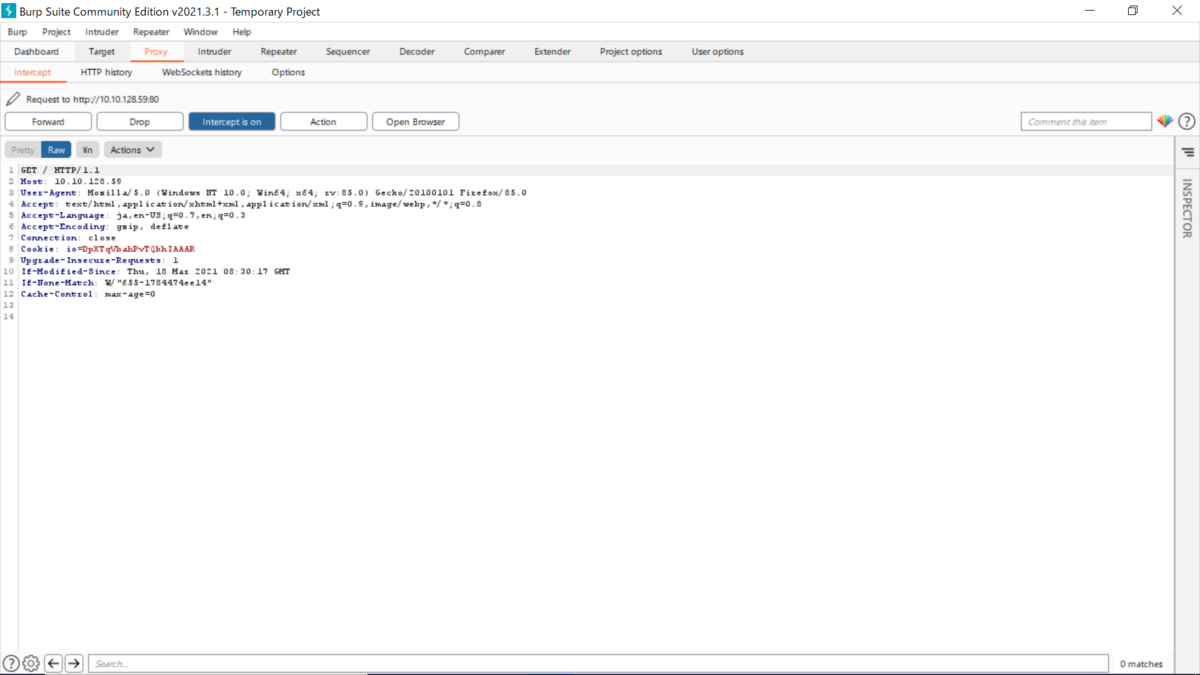Open the HTTP history sub-tab
Screen dimensions: 1200x675
tap(106, 72)
